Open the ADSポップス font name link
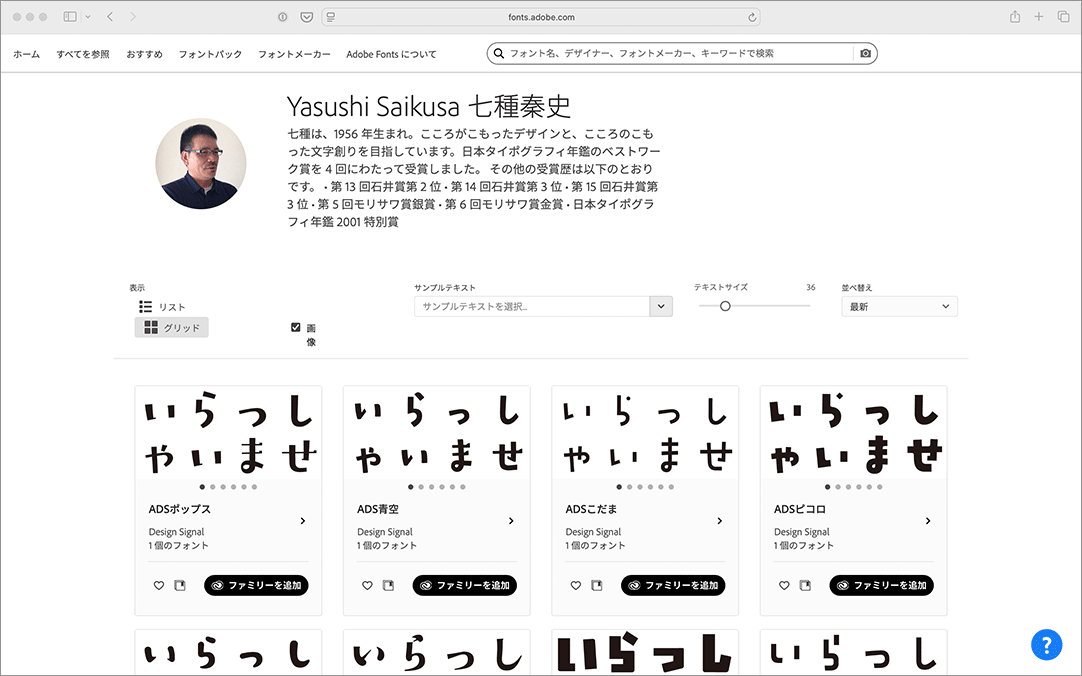This screenshot has width=1082, height=676. point(179,509)
